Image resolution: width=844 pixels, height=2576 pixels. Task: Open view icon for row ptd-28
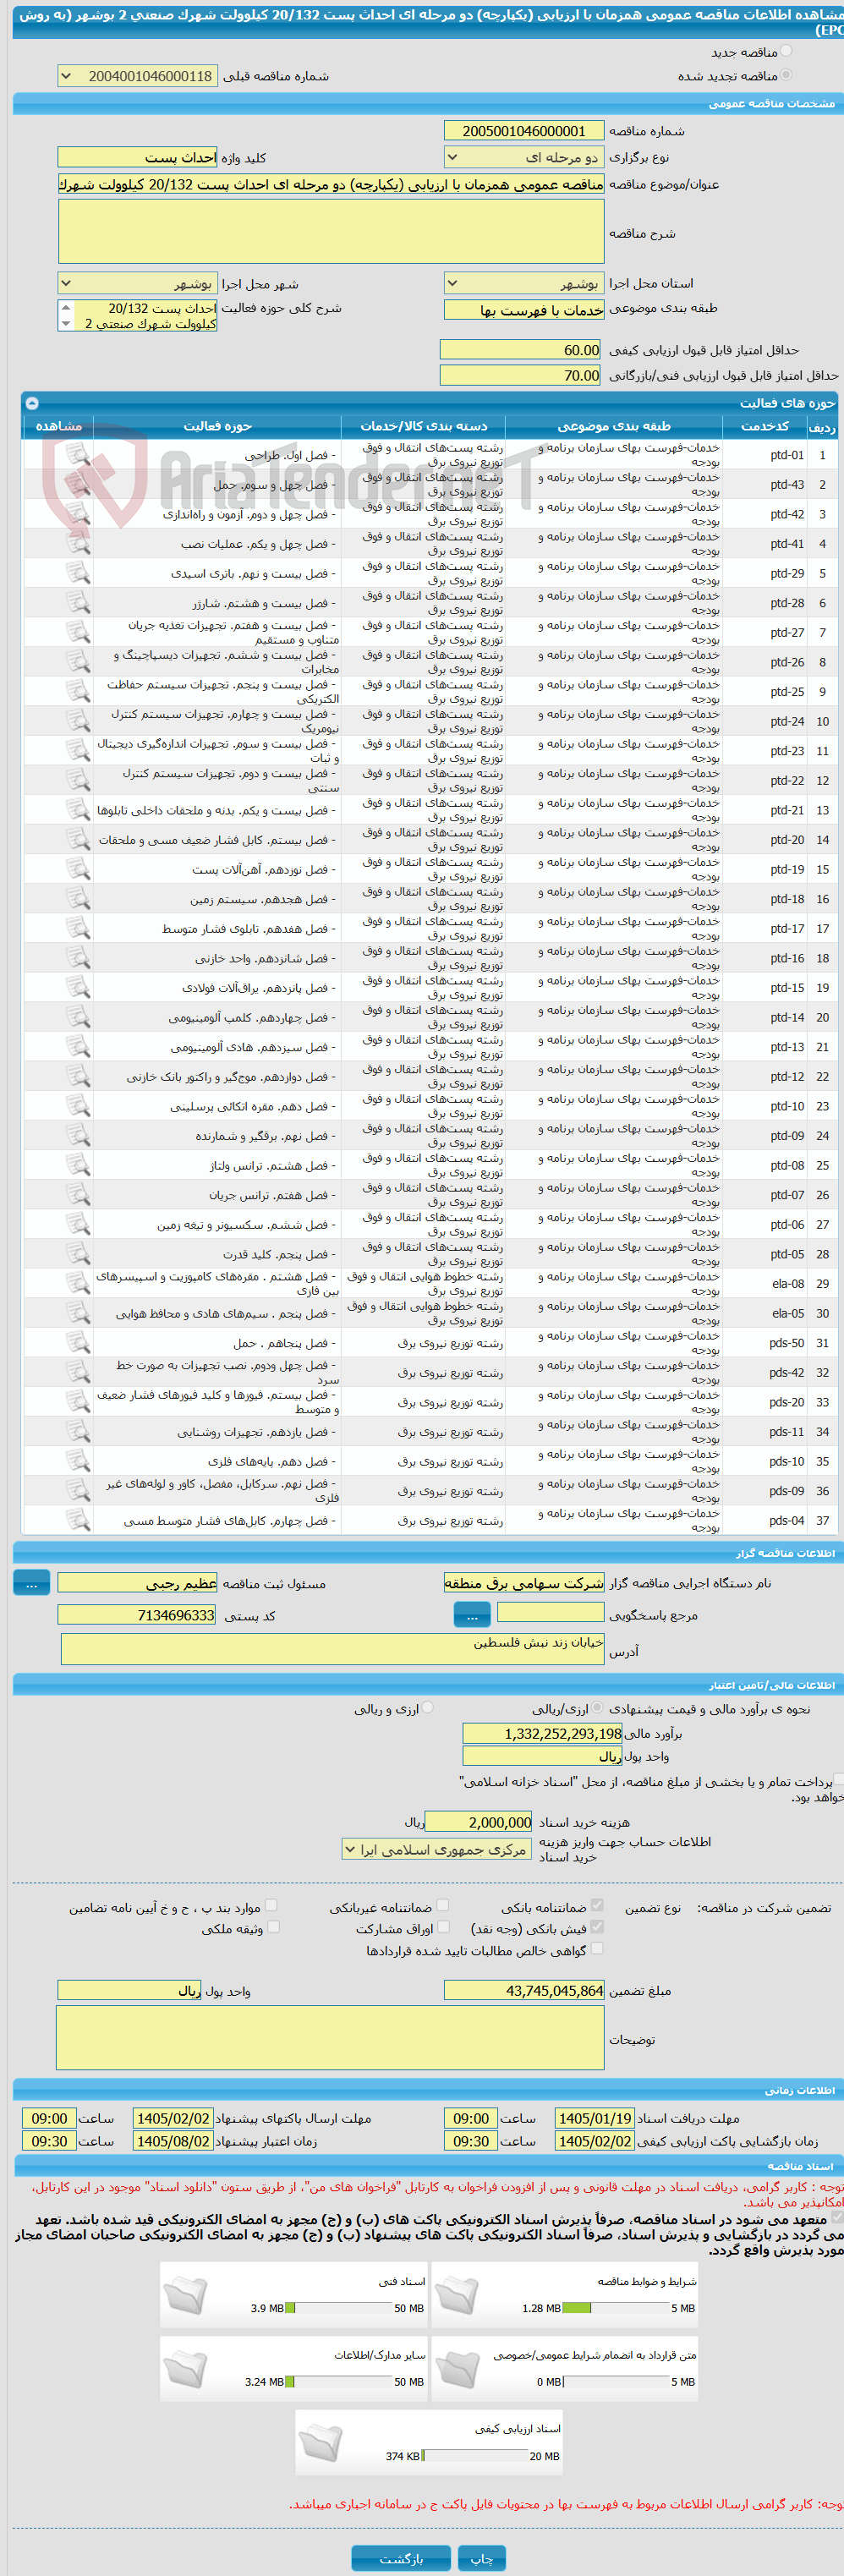pos(77,603)
